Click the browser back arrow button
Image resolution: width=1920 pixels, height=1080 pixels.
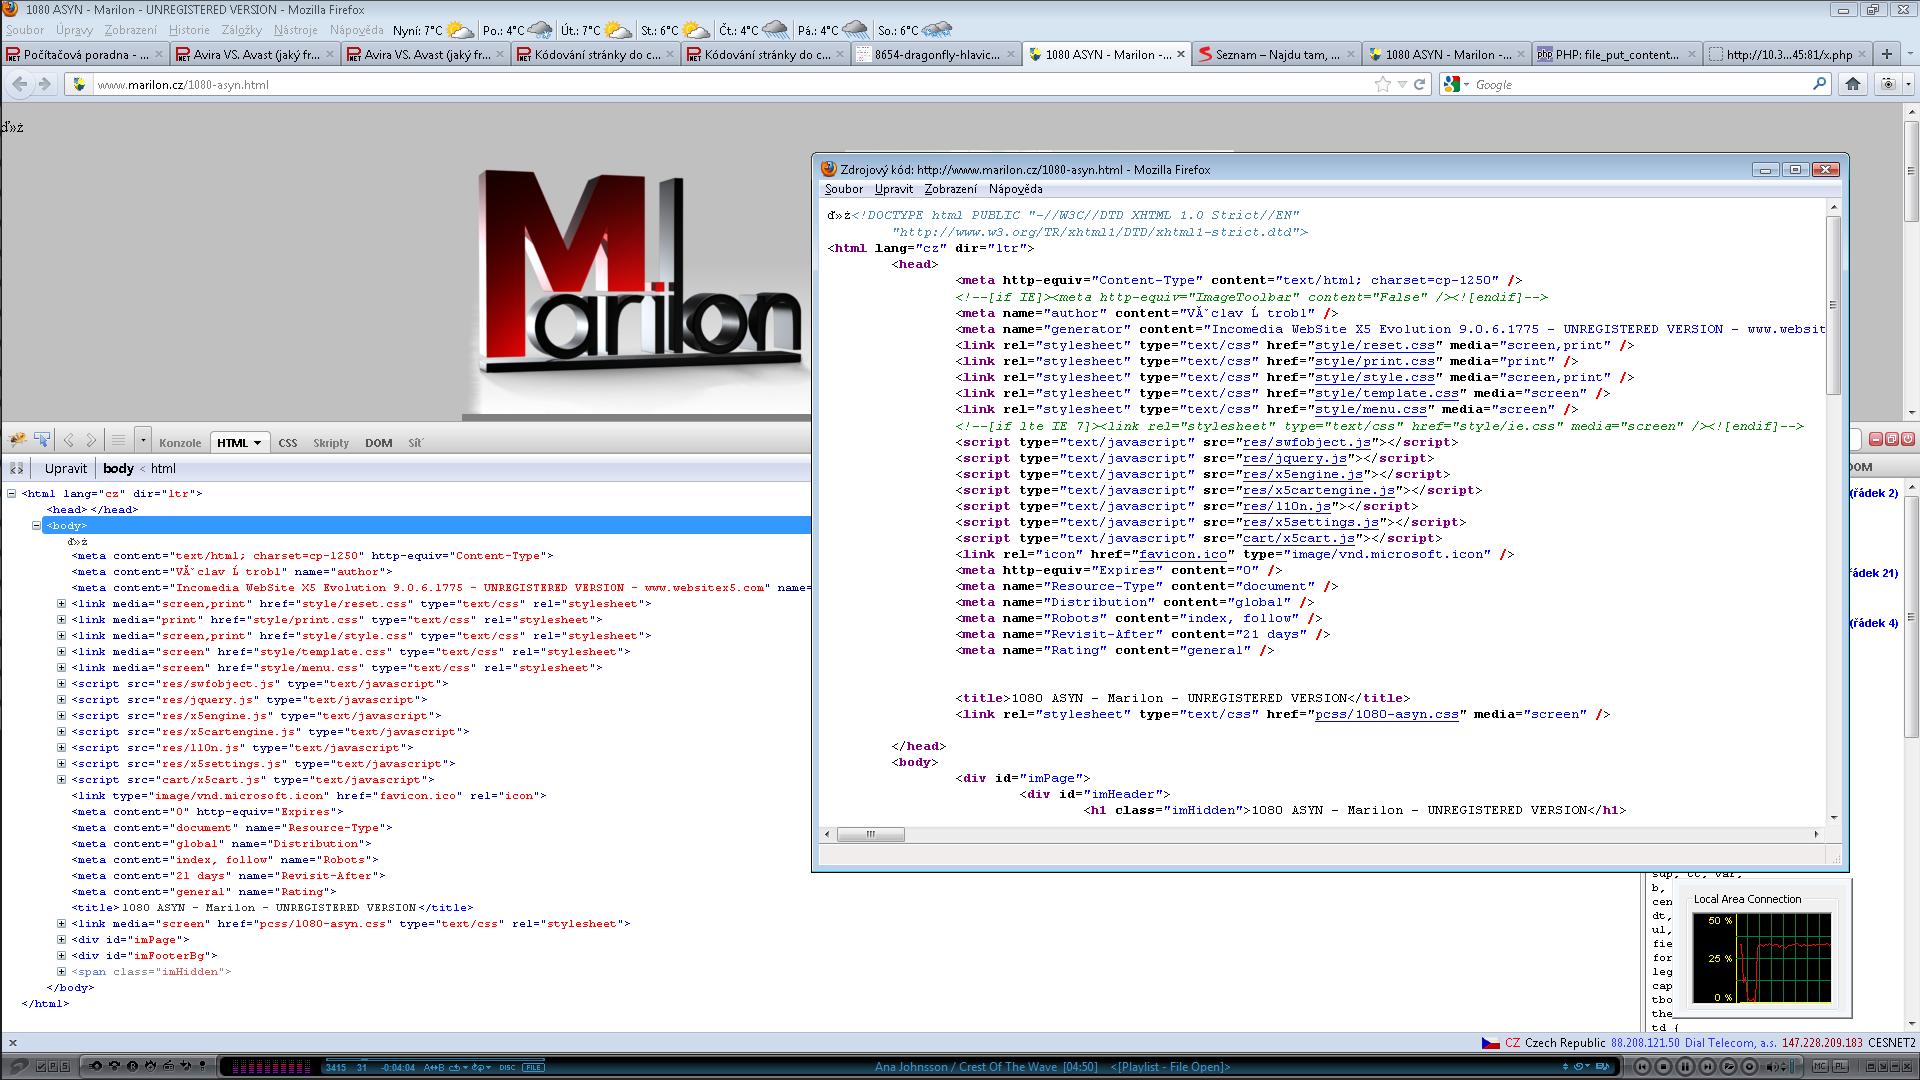point(20,85)
